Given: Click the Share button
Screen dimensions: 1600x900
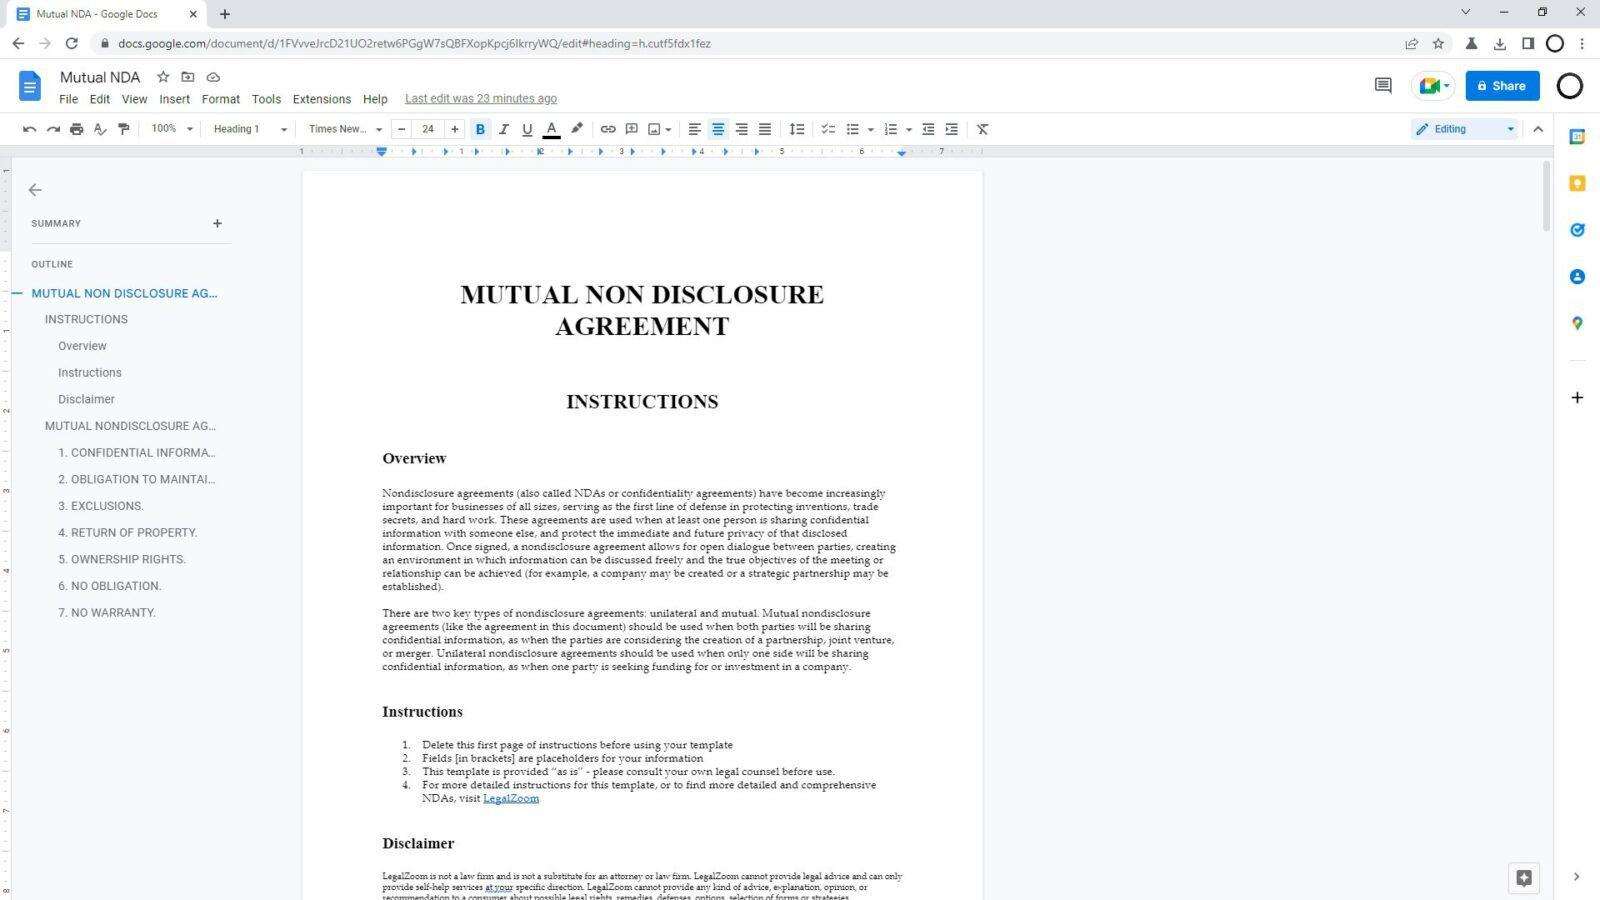Looking at the screenshot, I should (x=1503, y=85).
